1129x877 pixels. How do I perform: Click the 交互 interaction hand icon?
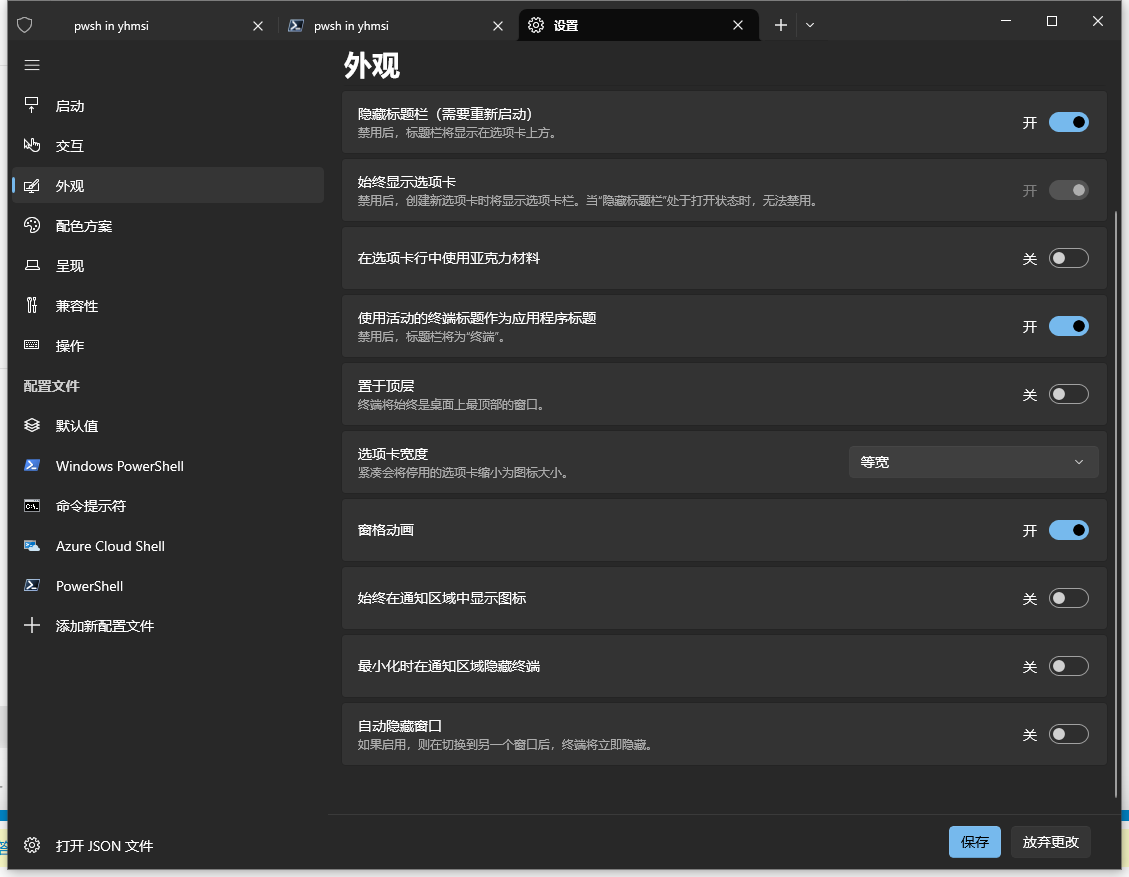(32, 145)
